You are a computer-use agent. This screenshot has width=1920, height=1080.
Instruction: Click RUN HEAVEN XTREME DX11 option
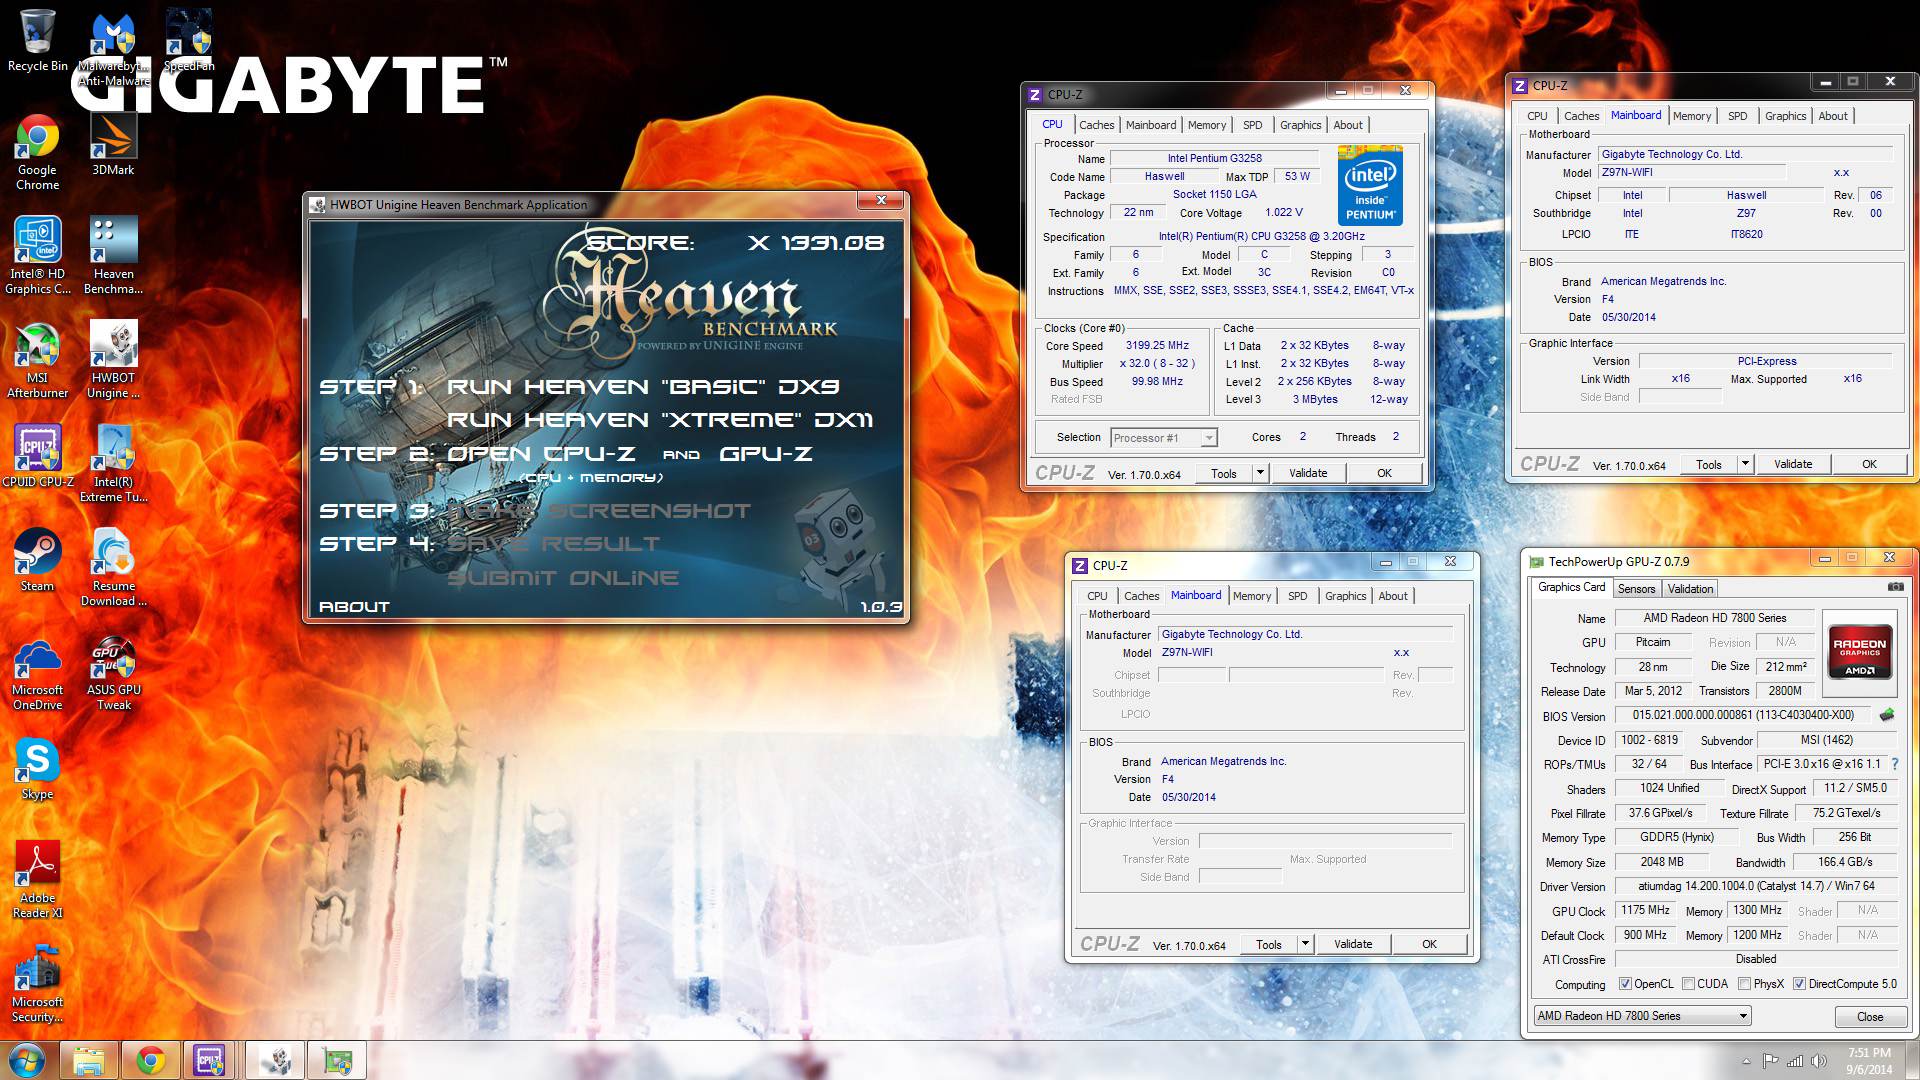pyautogui.click(x=660, y=420)
